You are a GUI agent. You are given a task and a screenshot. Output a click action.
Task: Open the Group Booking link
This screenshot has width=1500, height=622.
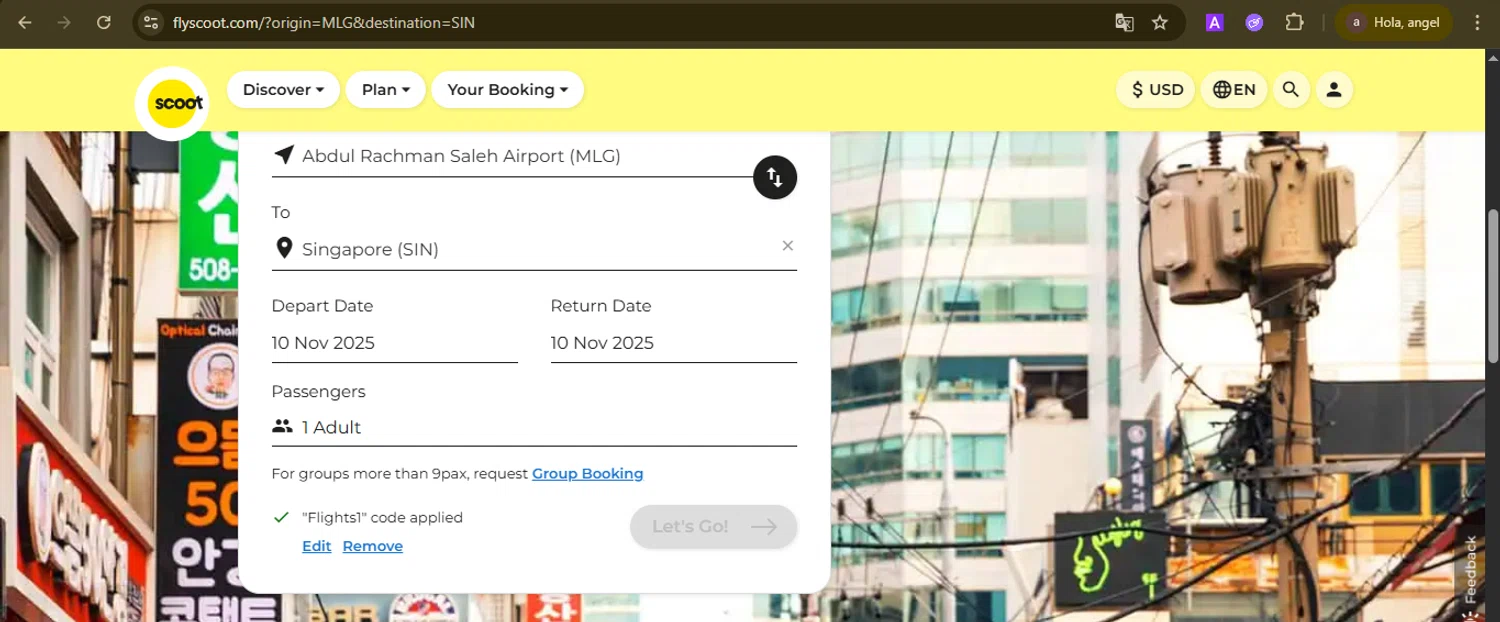click(588, 474)
